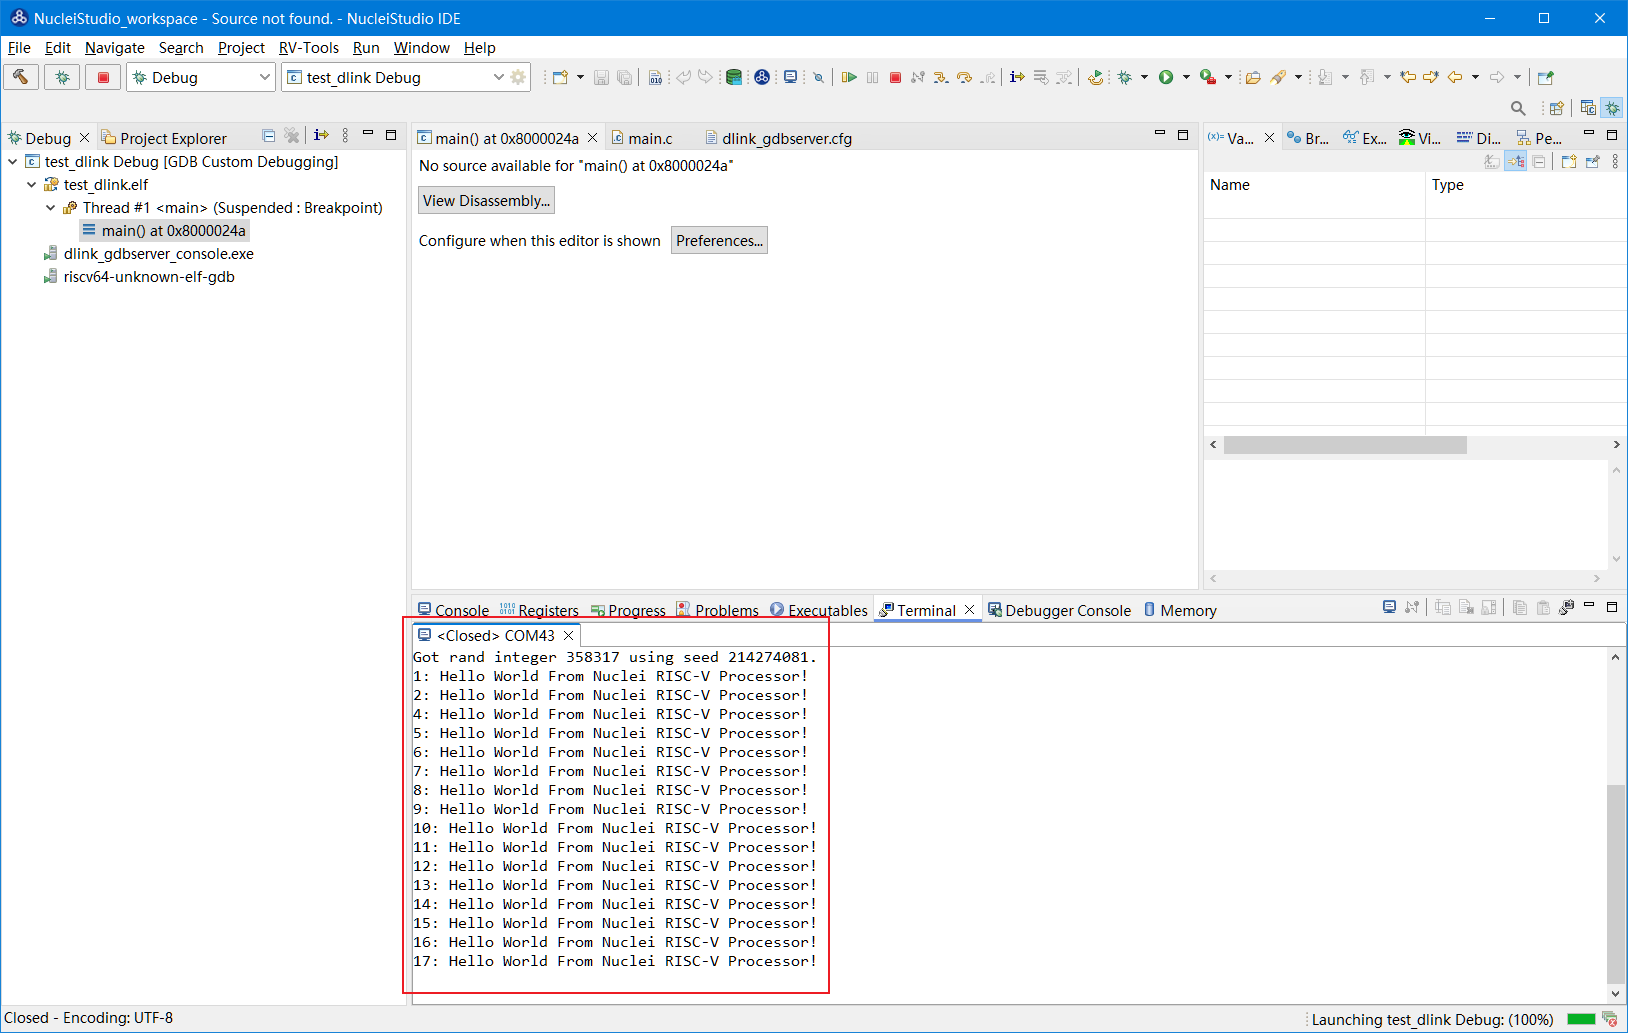This screenshot has width=1628, height=1033.
Task: Click the View Disassembly button
Action: tap(486, 201)
